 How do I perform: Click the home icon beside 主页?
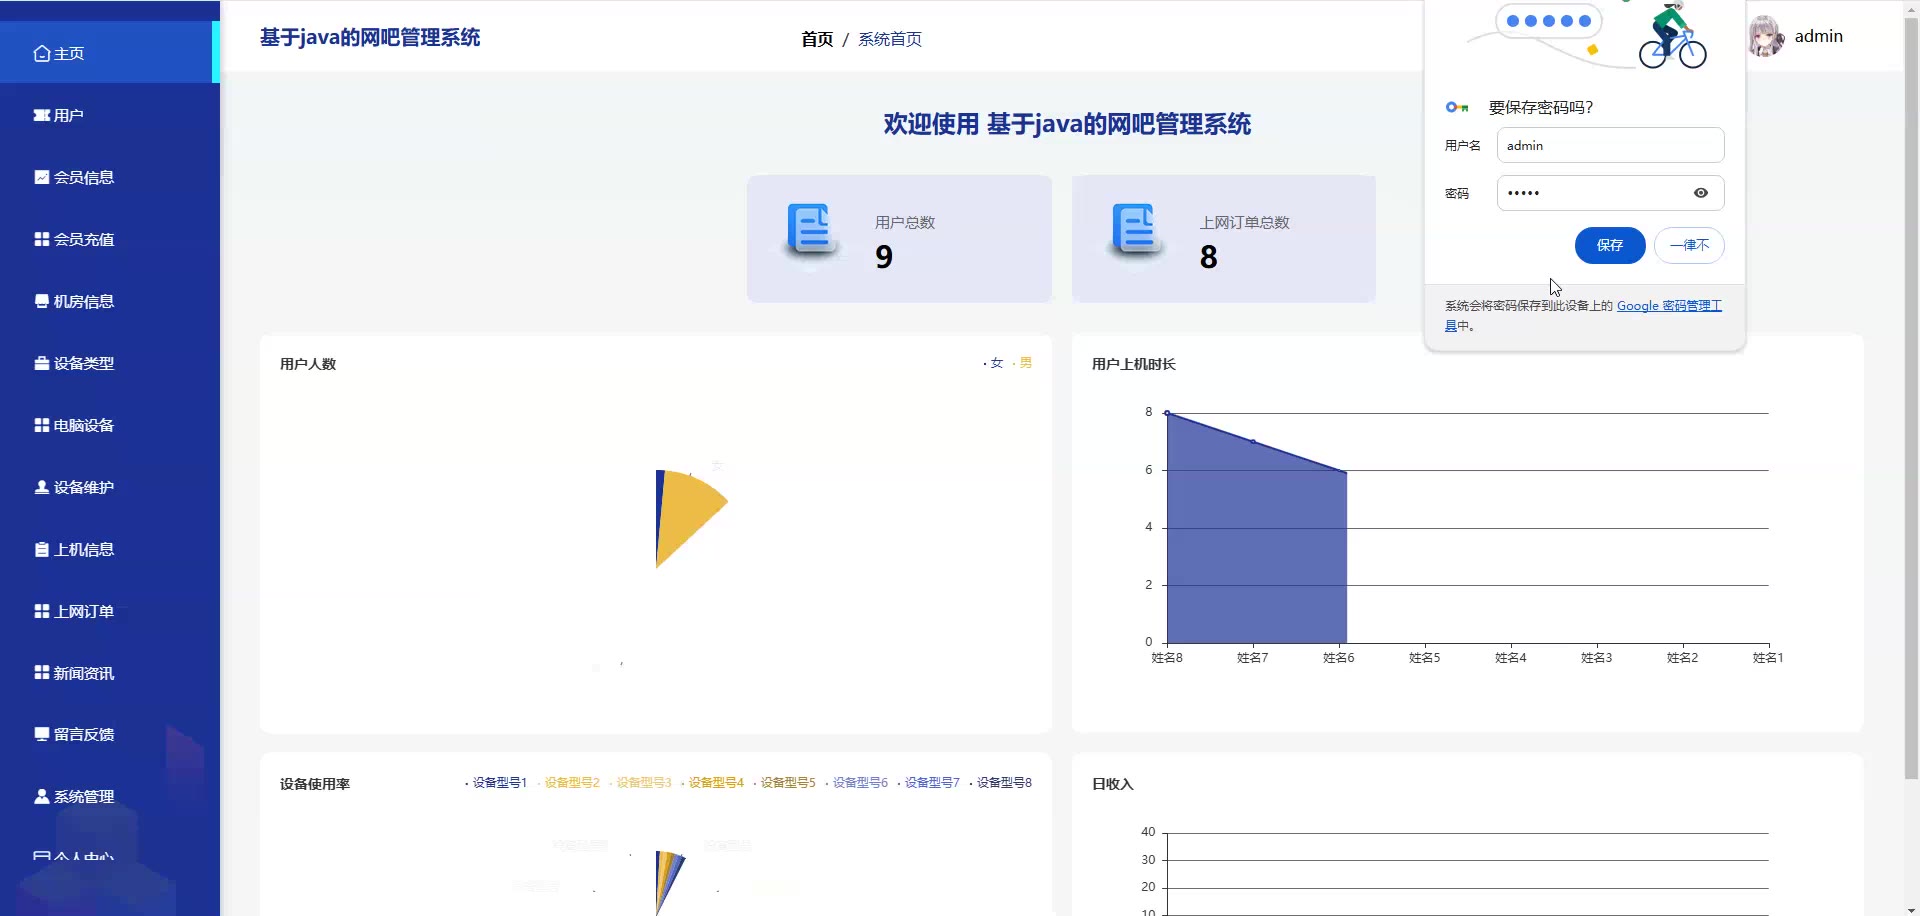coord(42,54)
